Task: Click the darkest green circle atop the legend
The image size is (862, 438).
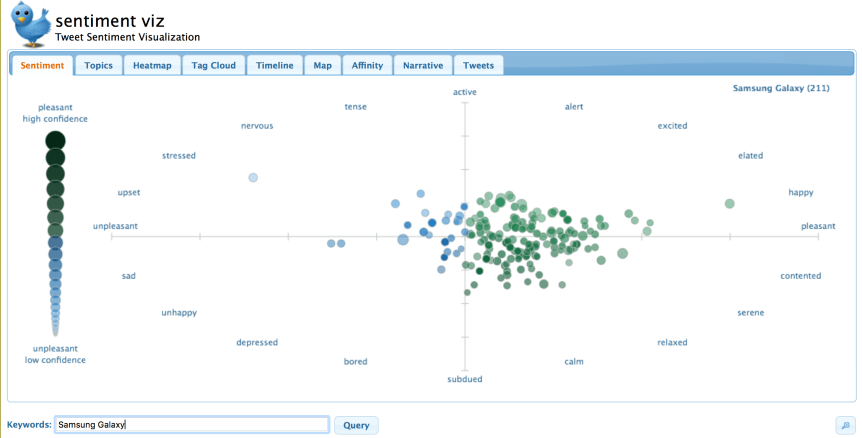Action: pyautogui.click(x=55, y=140)
